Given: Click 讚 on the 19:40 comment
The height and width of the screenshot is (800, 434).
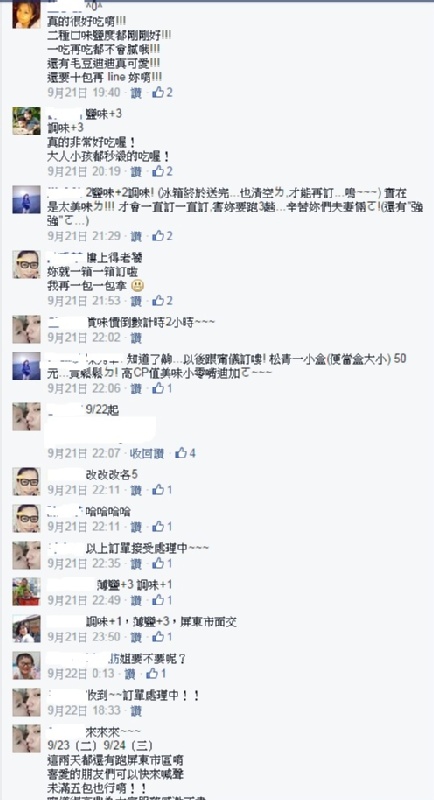Looking at the screenshot, I should coord(136,92).
